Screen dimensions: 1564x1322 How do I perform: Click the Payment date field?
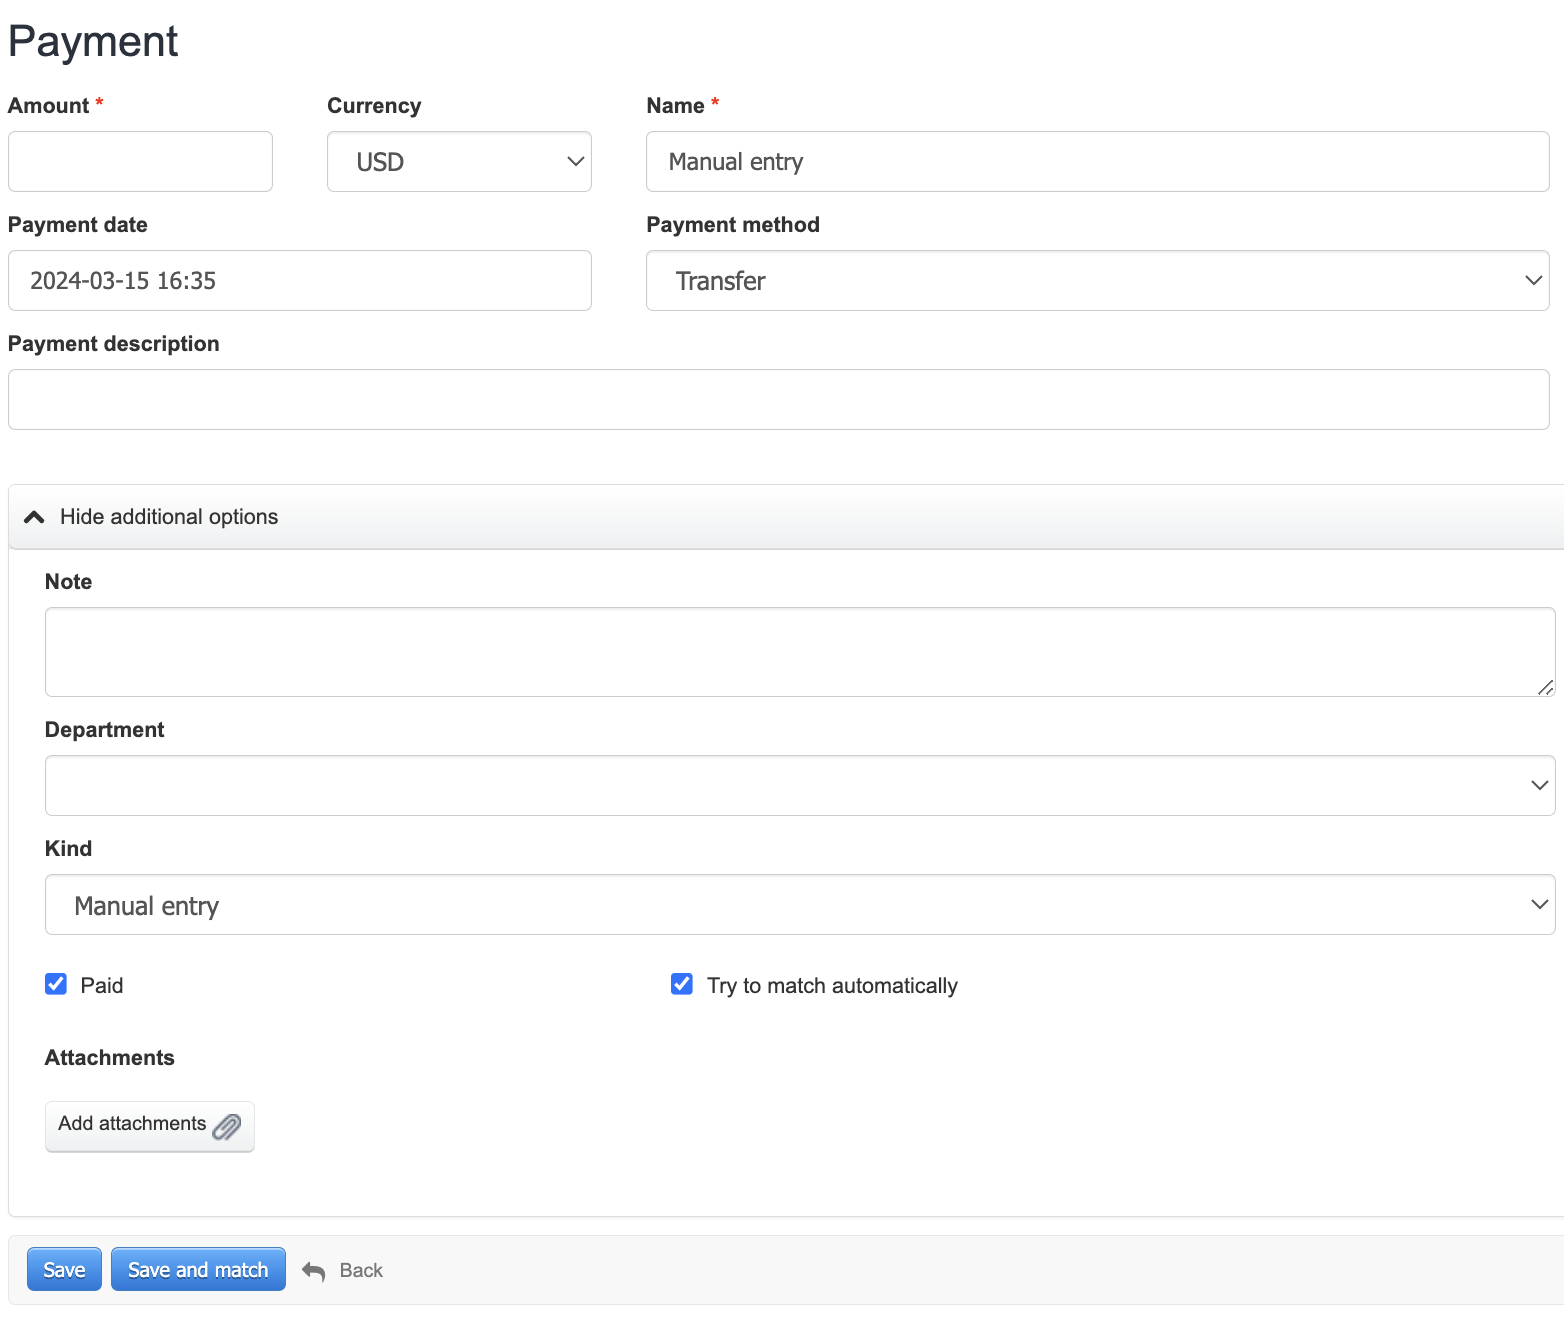[x=299, y=281]
